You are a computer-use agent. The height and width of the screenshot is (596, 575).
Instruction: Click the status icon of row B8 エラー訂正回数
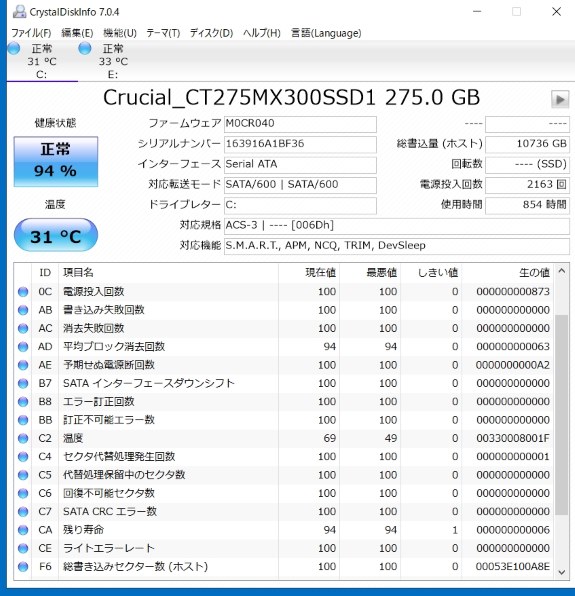[23, 402]
